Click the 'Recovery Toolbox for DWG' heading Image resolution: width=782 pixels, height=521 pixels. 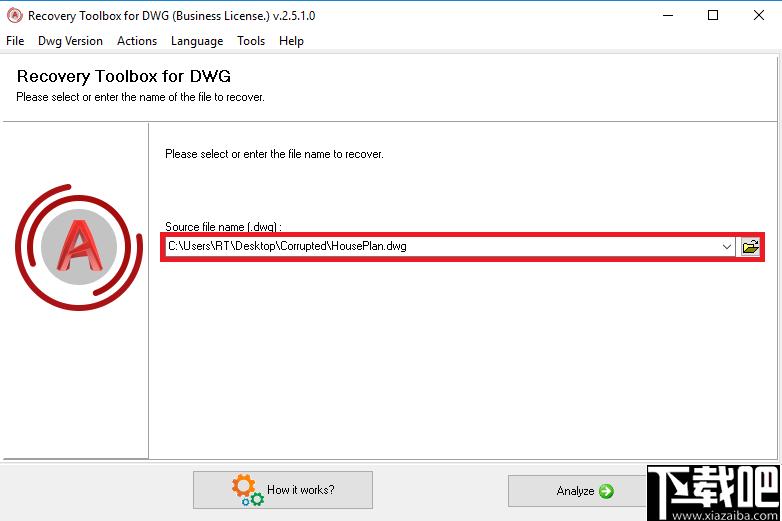pos(124,76)
